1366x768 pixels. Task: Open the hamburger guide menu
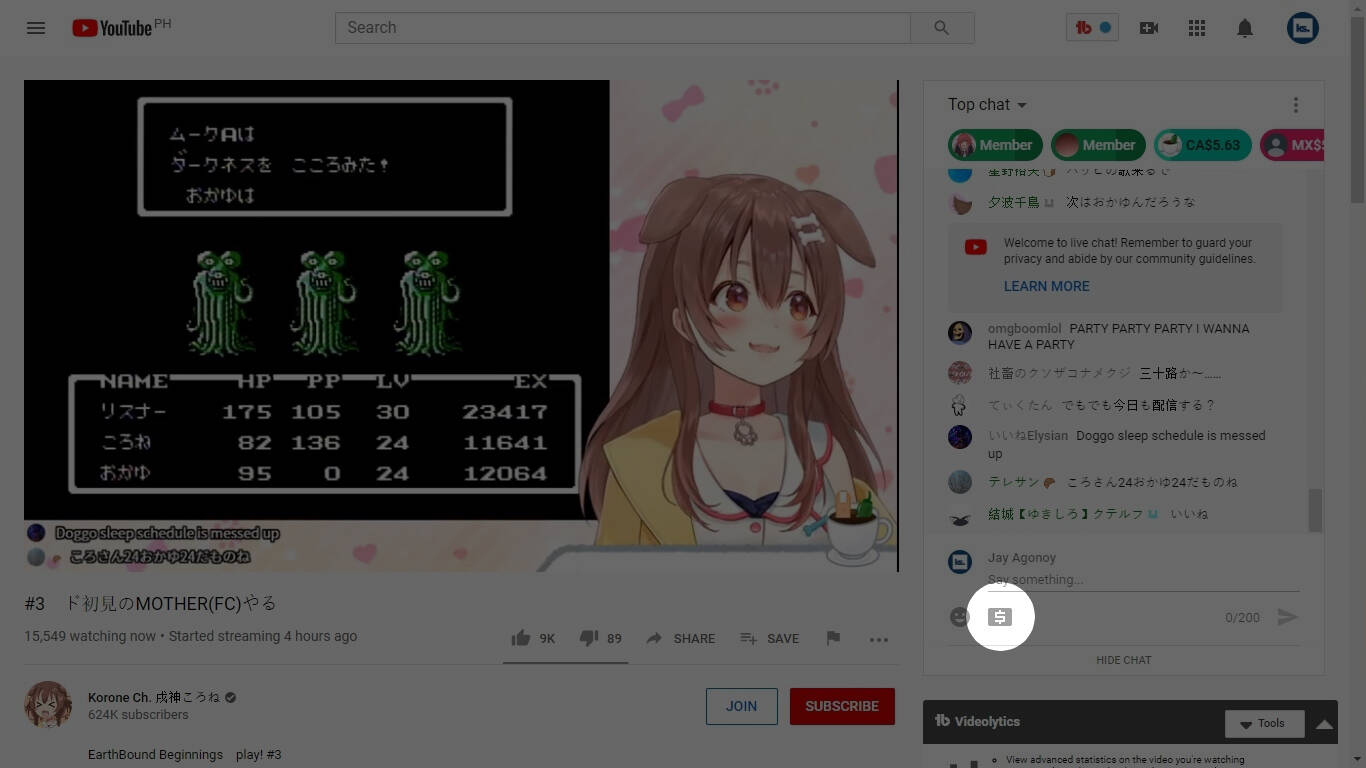point(36,28)
